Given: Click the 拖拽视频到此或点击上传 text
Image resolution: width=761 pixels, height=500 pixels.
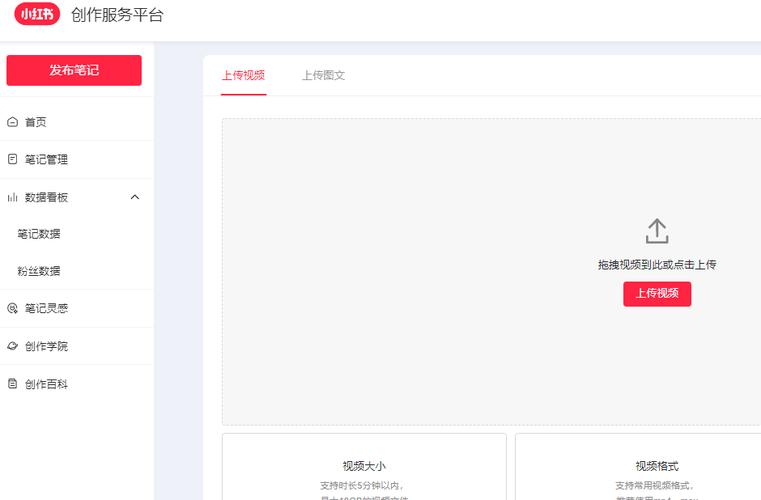Looking at the screenshot, I should [x=656, y=265].
